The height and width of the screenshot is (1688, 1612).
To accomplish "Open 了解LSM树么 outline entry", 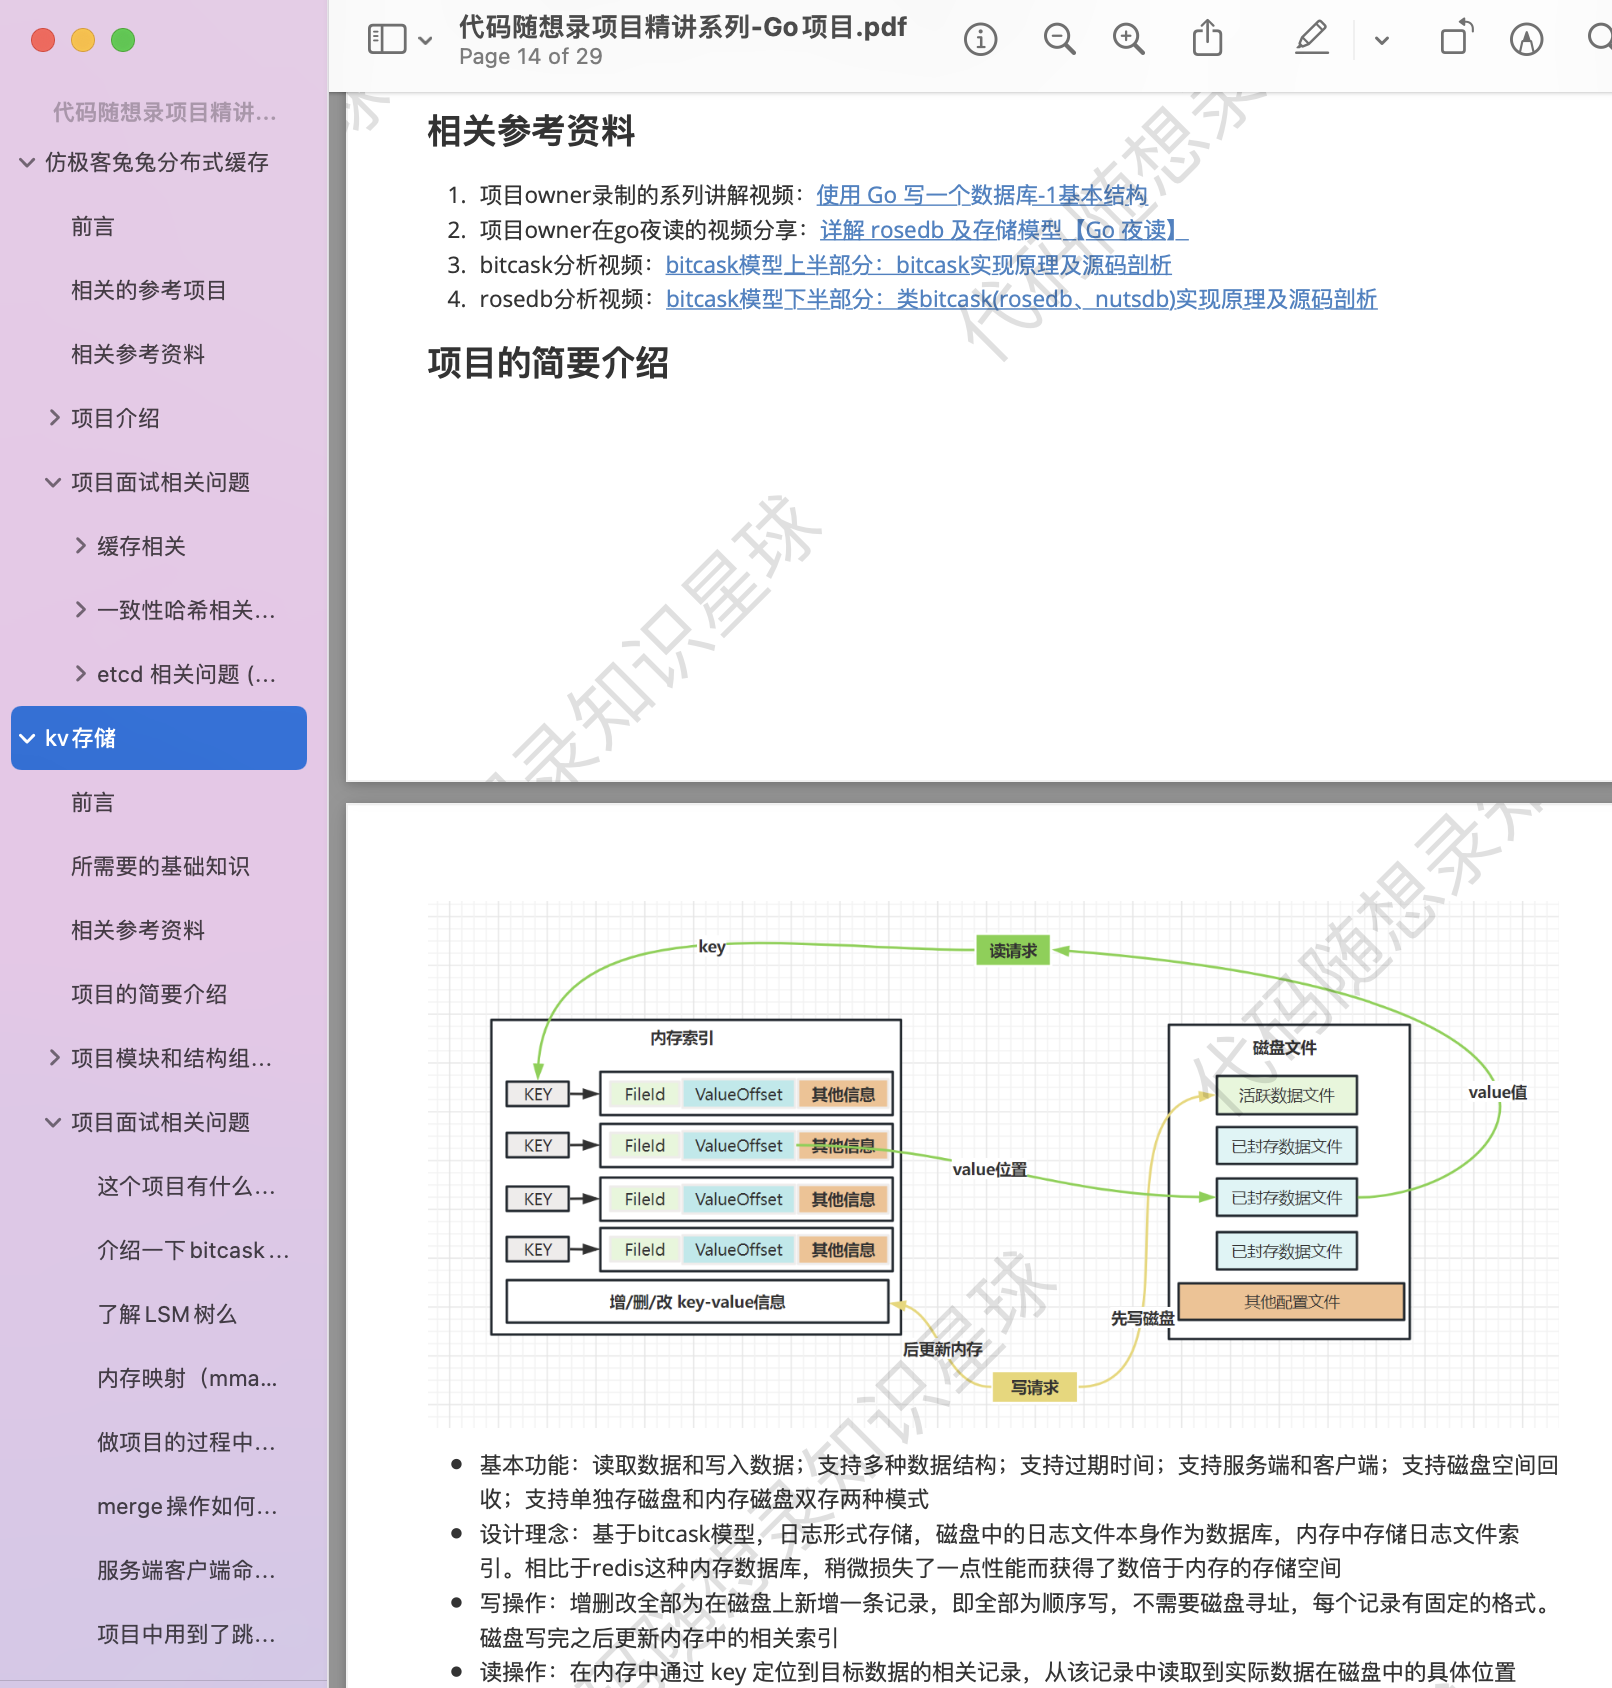I will (x=166, y=1314).
